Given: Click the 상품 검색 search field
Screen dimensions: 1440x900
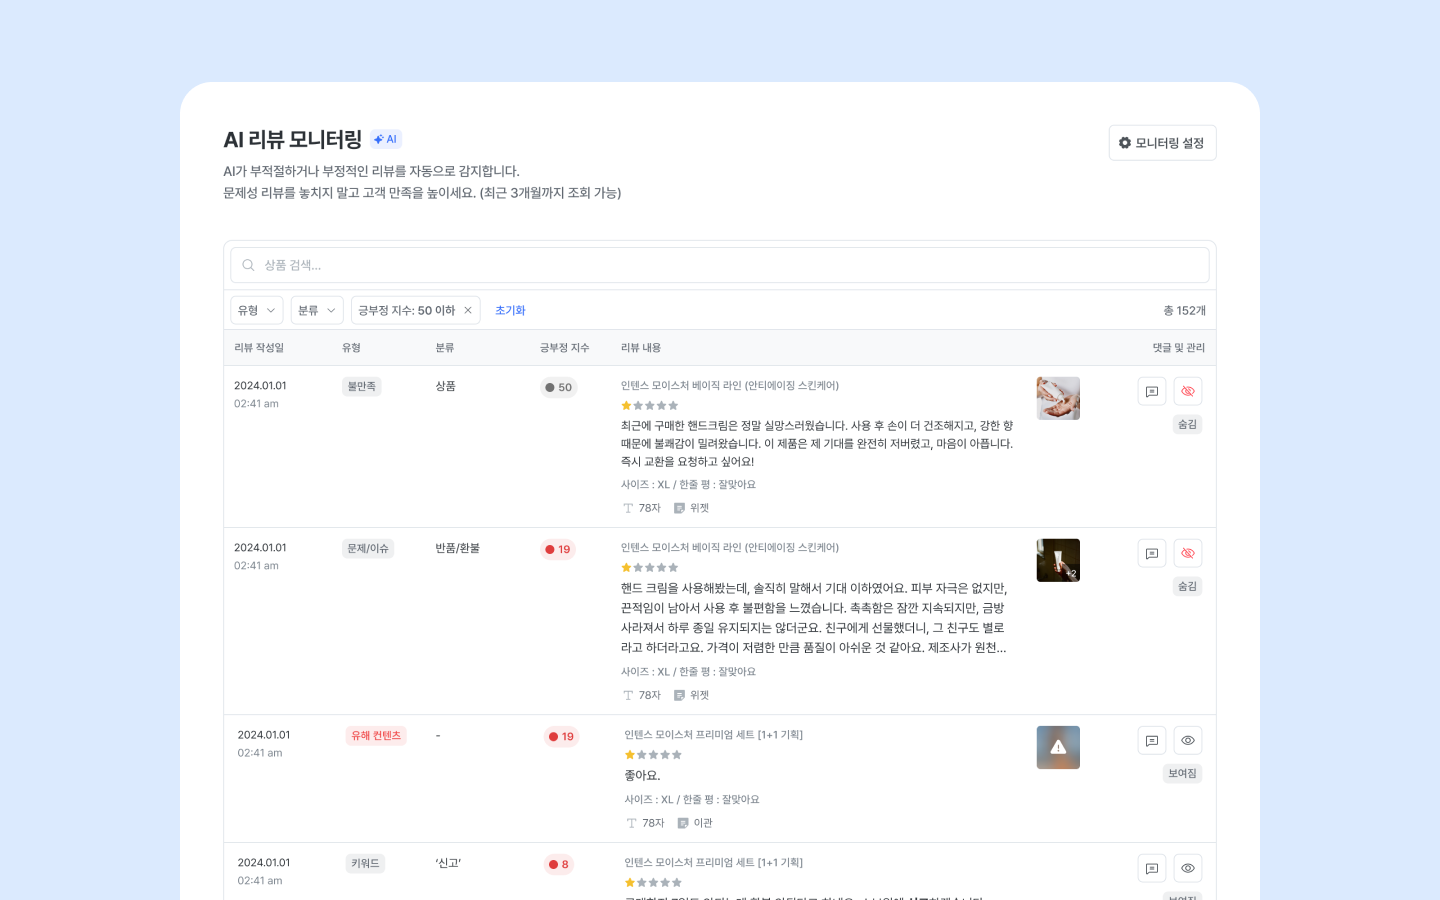Looking at the screenshot, I should pyautogui.click(x=720, y=265).
